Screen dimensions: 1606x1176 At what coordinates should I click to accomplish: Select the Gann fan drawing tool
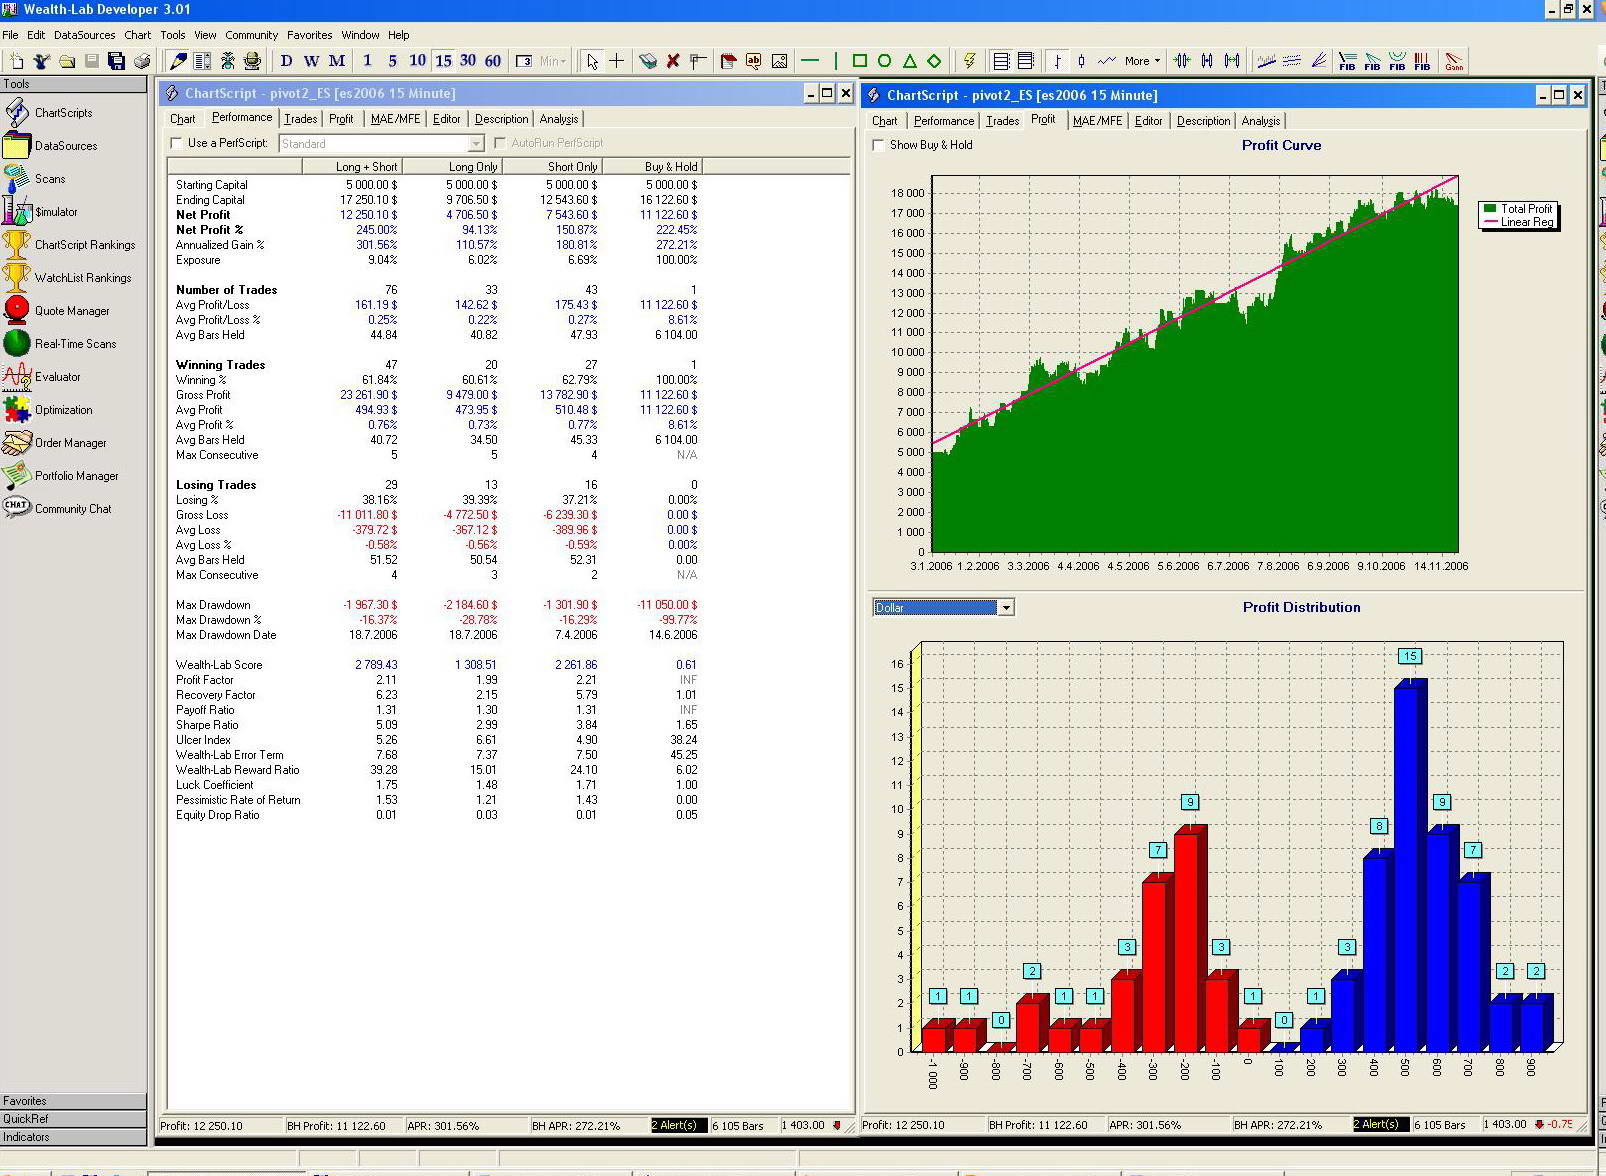tap(1454, 61)
